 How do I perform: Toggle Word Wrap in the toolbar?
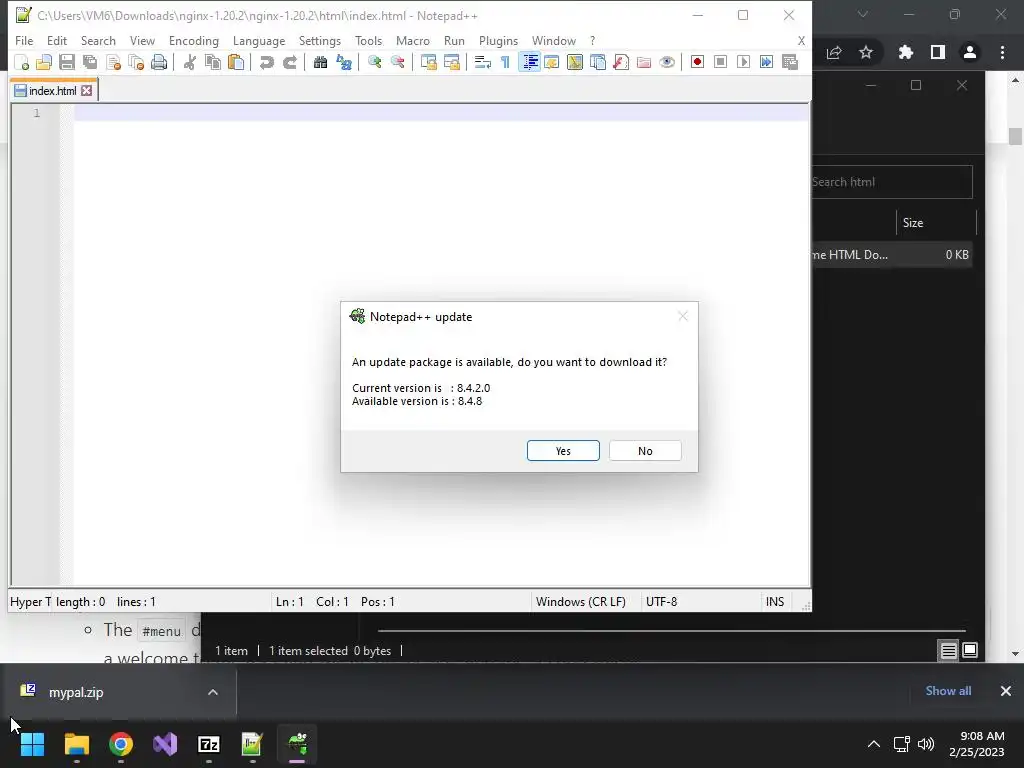483,62
